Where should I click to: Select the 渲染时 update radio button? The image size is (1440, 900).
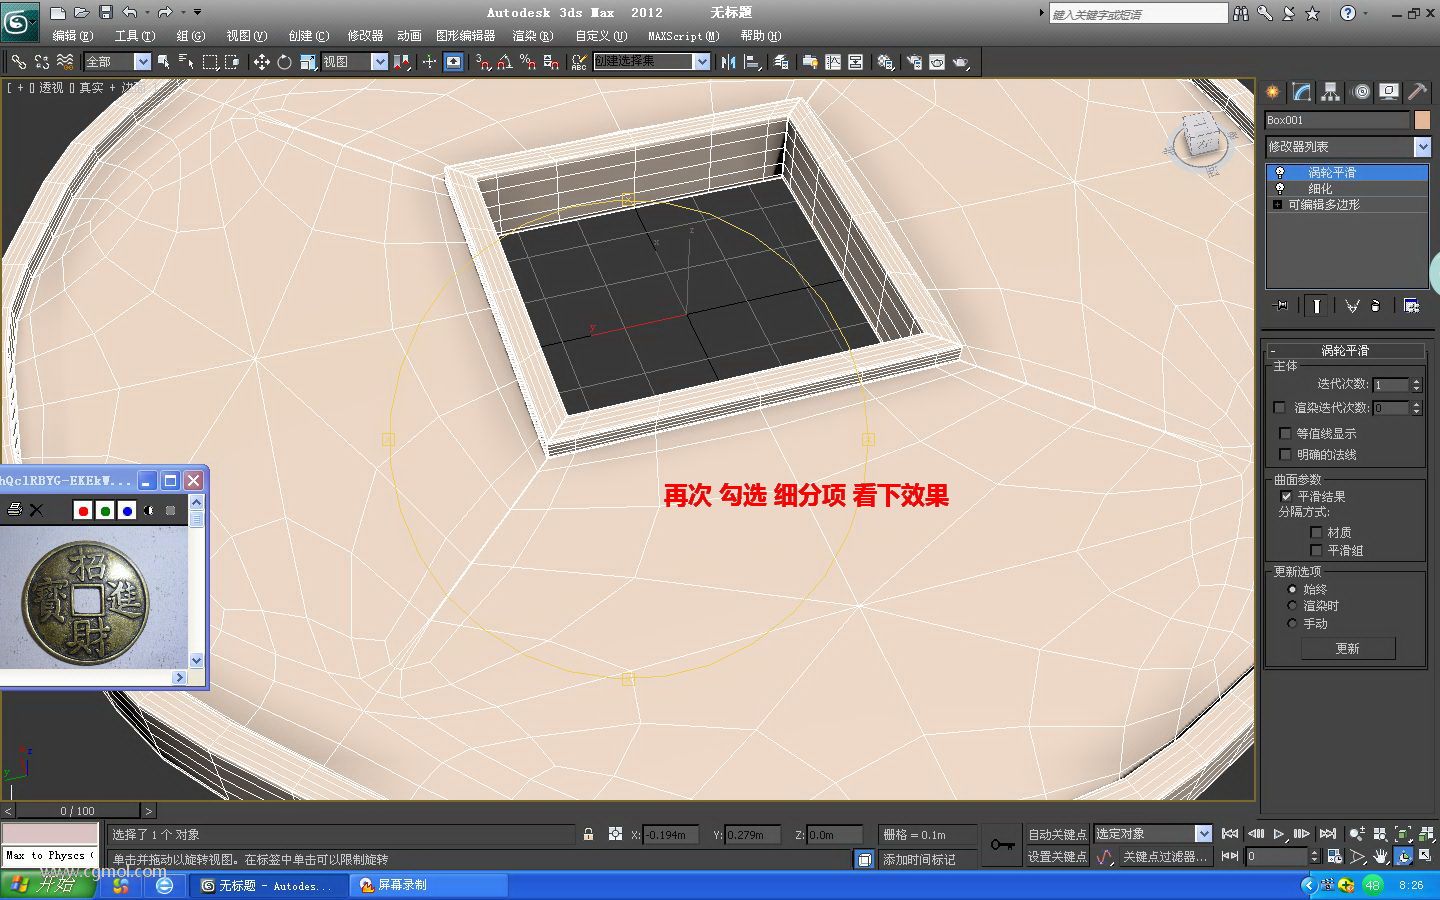(x=1292, y=606)
